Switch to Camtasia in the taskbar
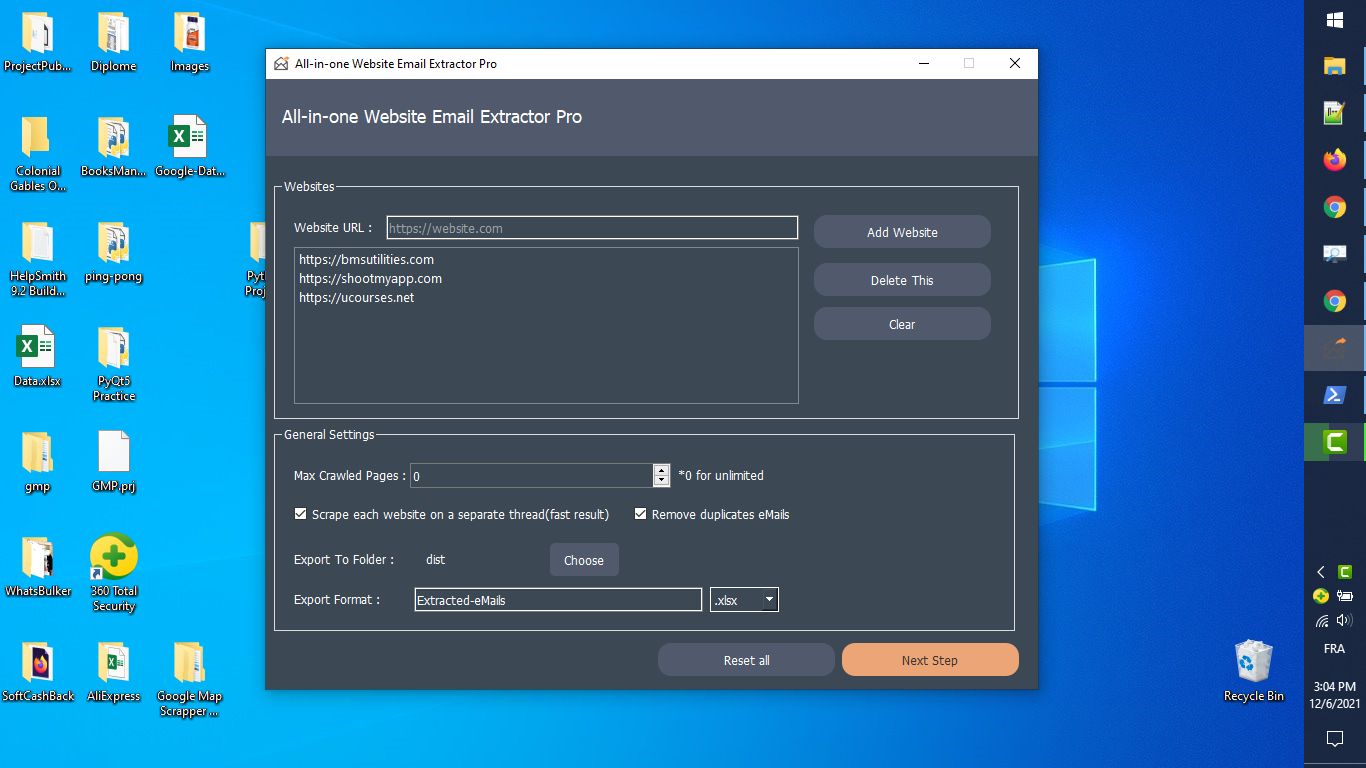Image resolution: width=1366 pixels, height=768 pixels. (1334, 442)
